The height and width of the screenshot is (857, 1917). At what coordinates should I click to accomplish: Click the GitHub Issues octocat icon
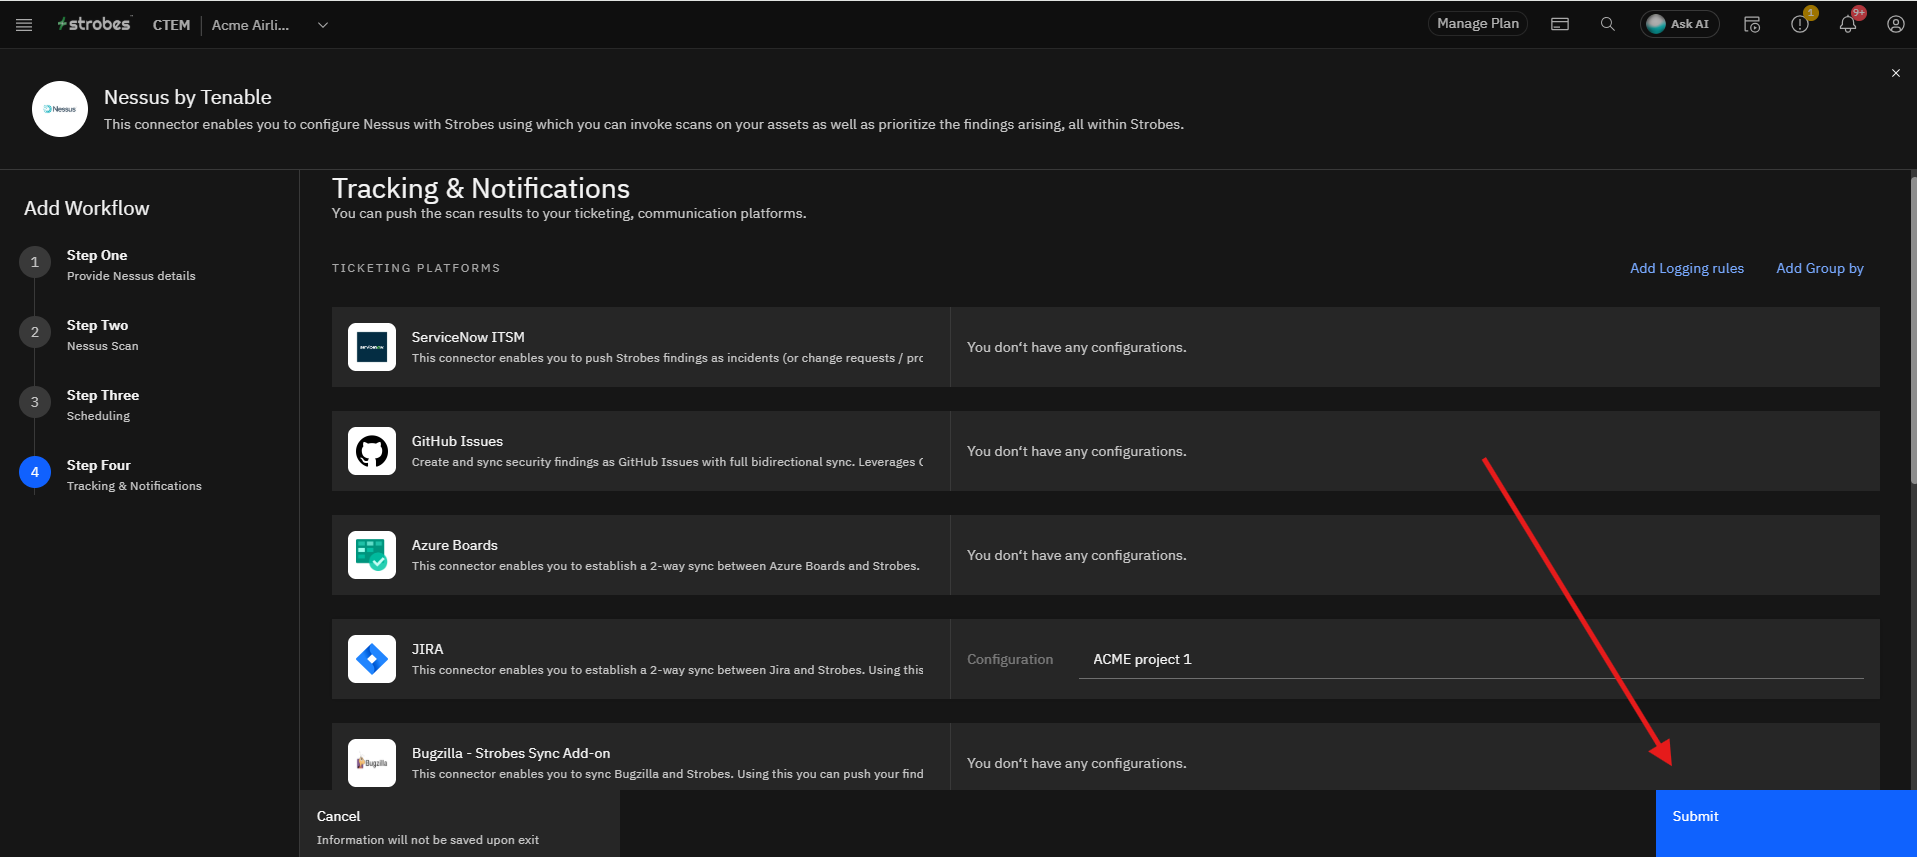372,451
